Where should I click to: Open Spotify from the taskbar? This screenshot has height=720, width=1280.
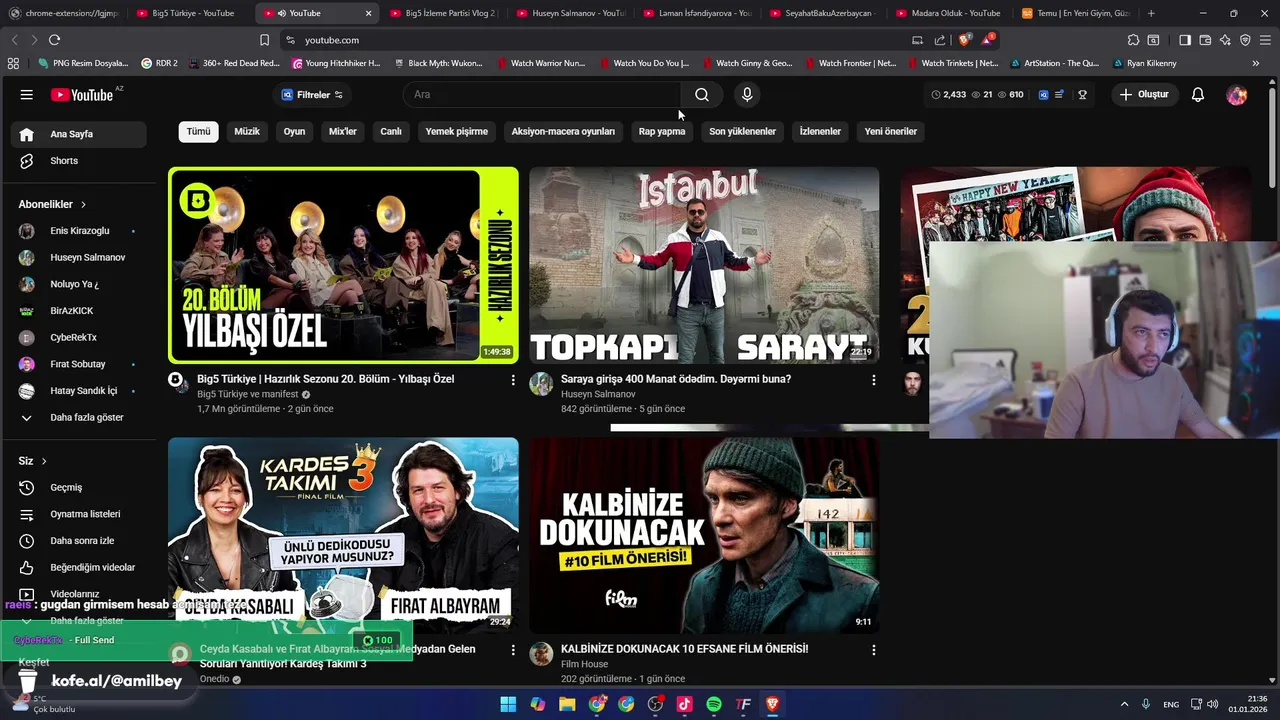(714, 704)
